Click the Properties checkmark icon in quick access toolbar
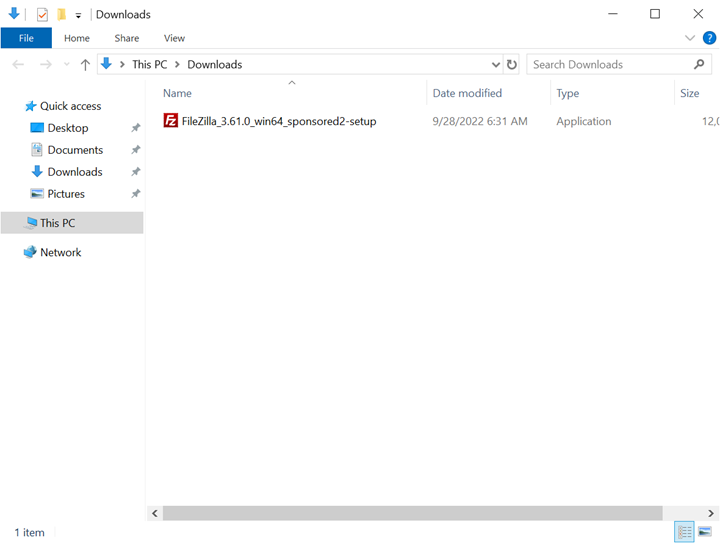This screenshot has height=543, width=720. pos(42,15)
